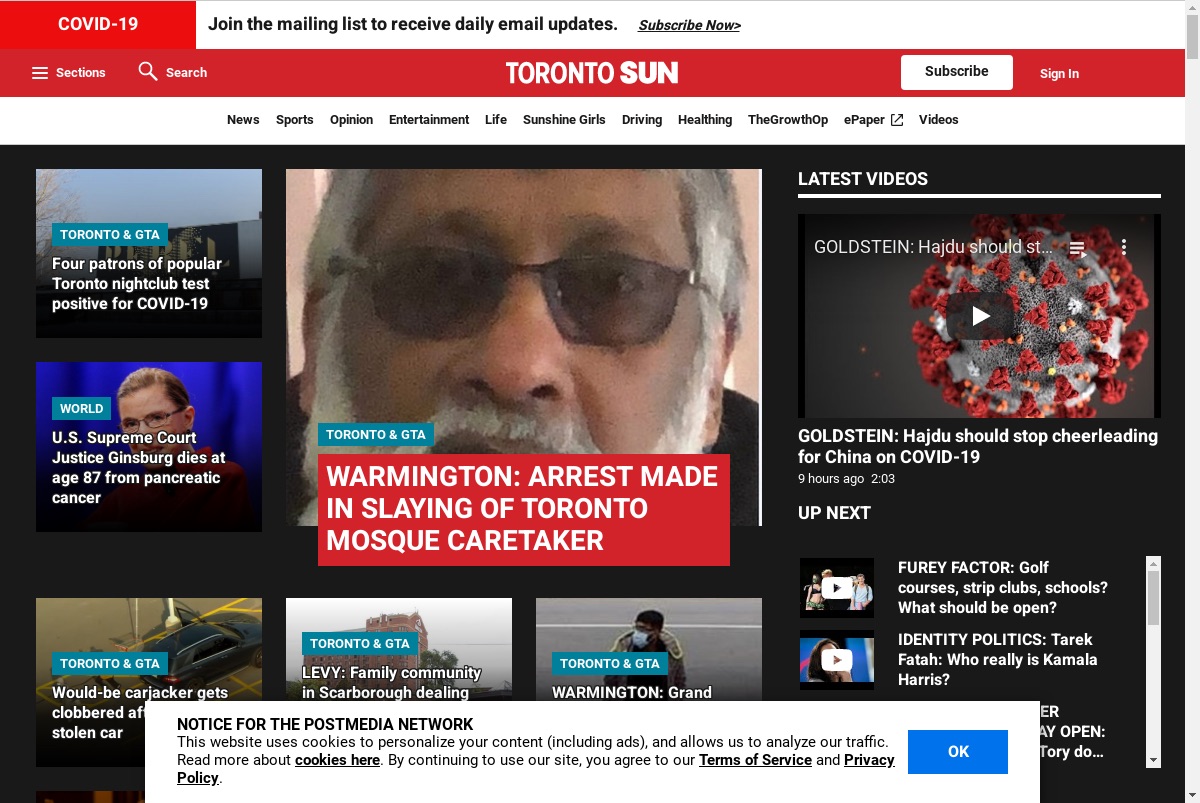Open TheGrowthOp section
Viewport: 1200px width, 803px height.
pos(788,120)
